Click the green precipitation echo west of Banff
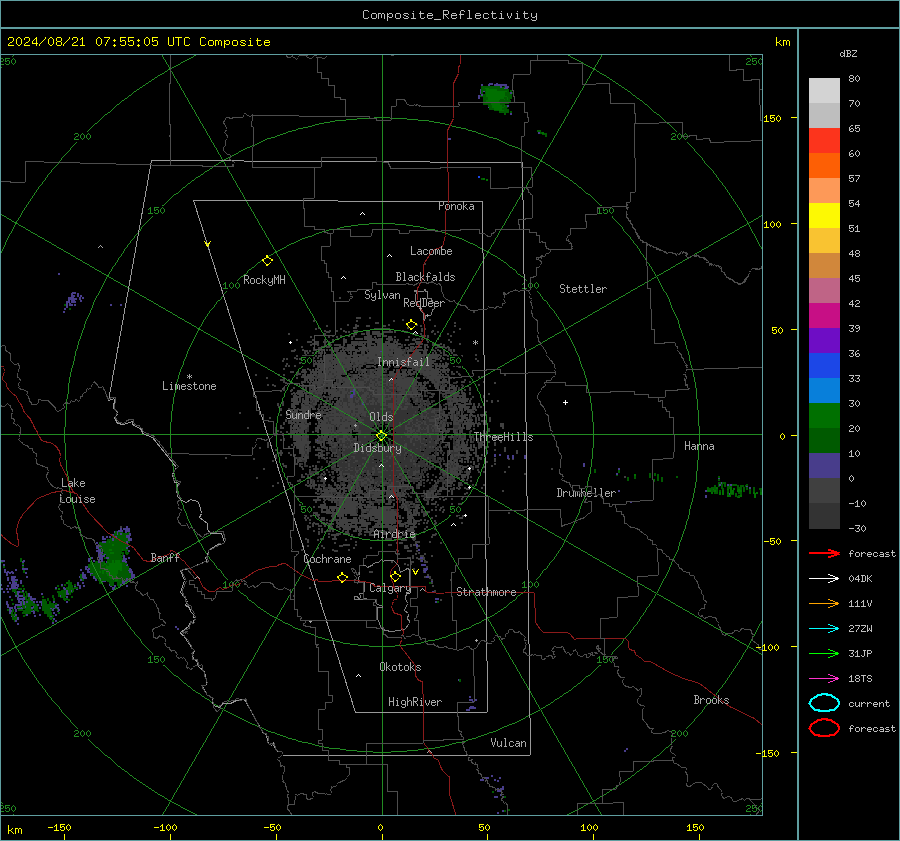Screen dimensions: 900x841 [112, 559]
